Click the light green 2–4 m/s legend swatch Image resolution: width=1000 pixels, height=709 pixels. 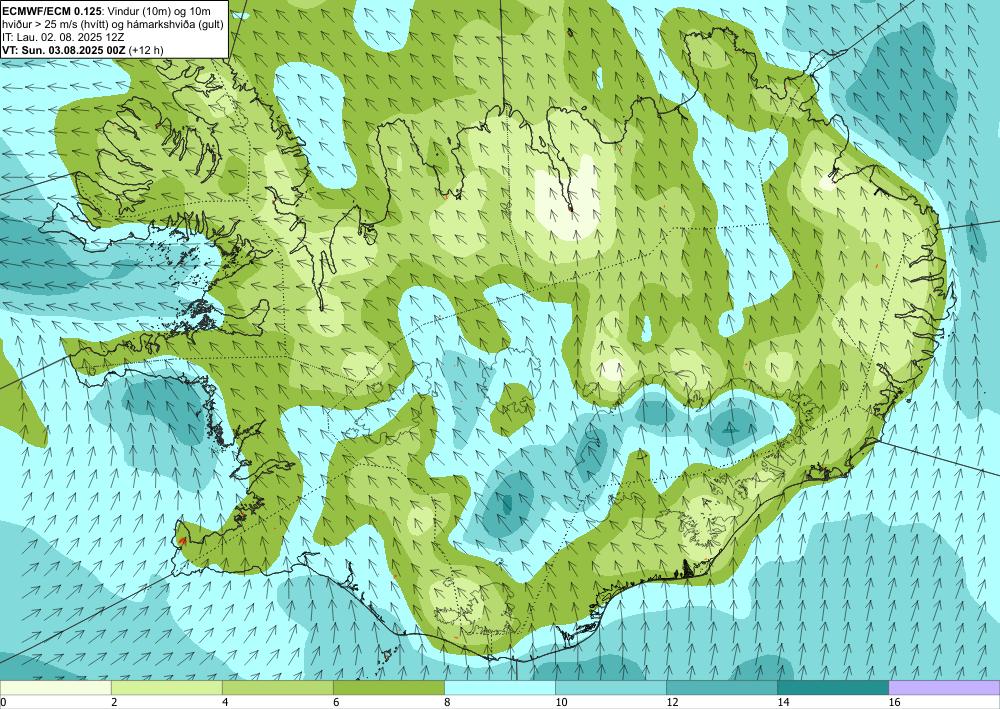[x=166, y=687]
